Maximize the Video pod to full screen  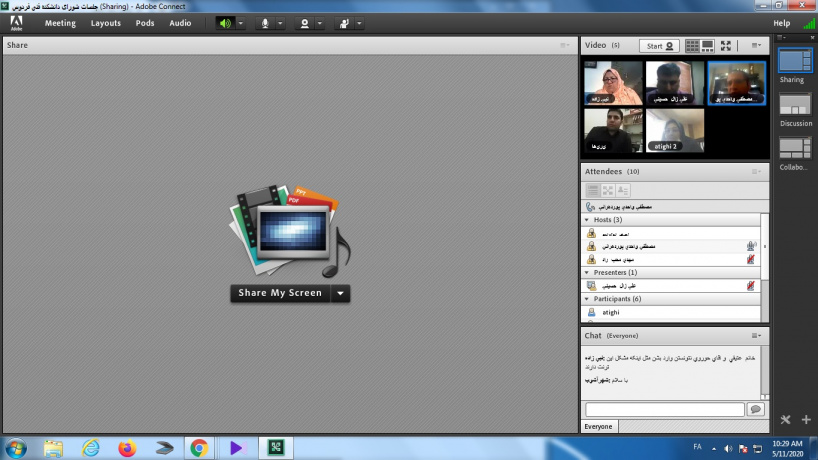click(x=726, y=46)
